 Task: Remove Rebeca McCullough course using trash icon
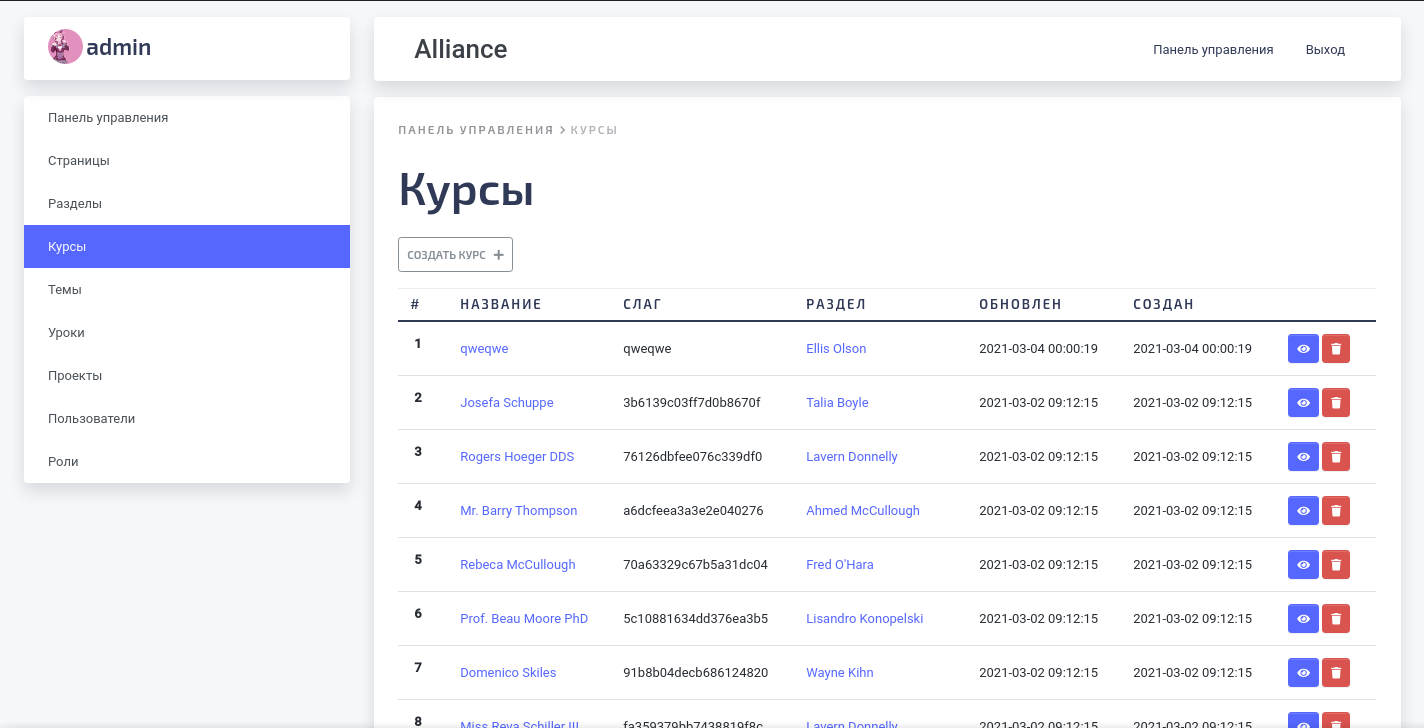point(1336,565)
